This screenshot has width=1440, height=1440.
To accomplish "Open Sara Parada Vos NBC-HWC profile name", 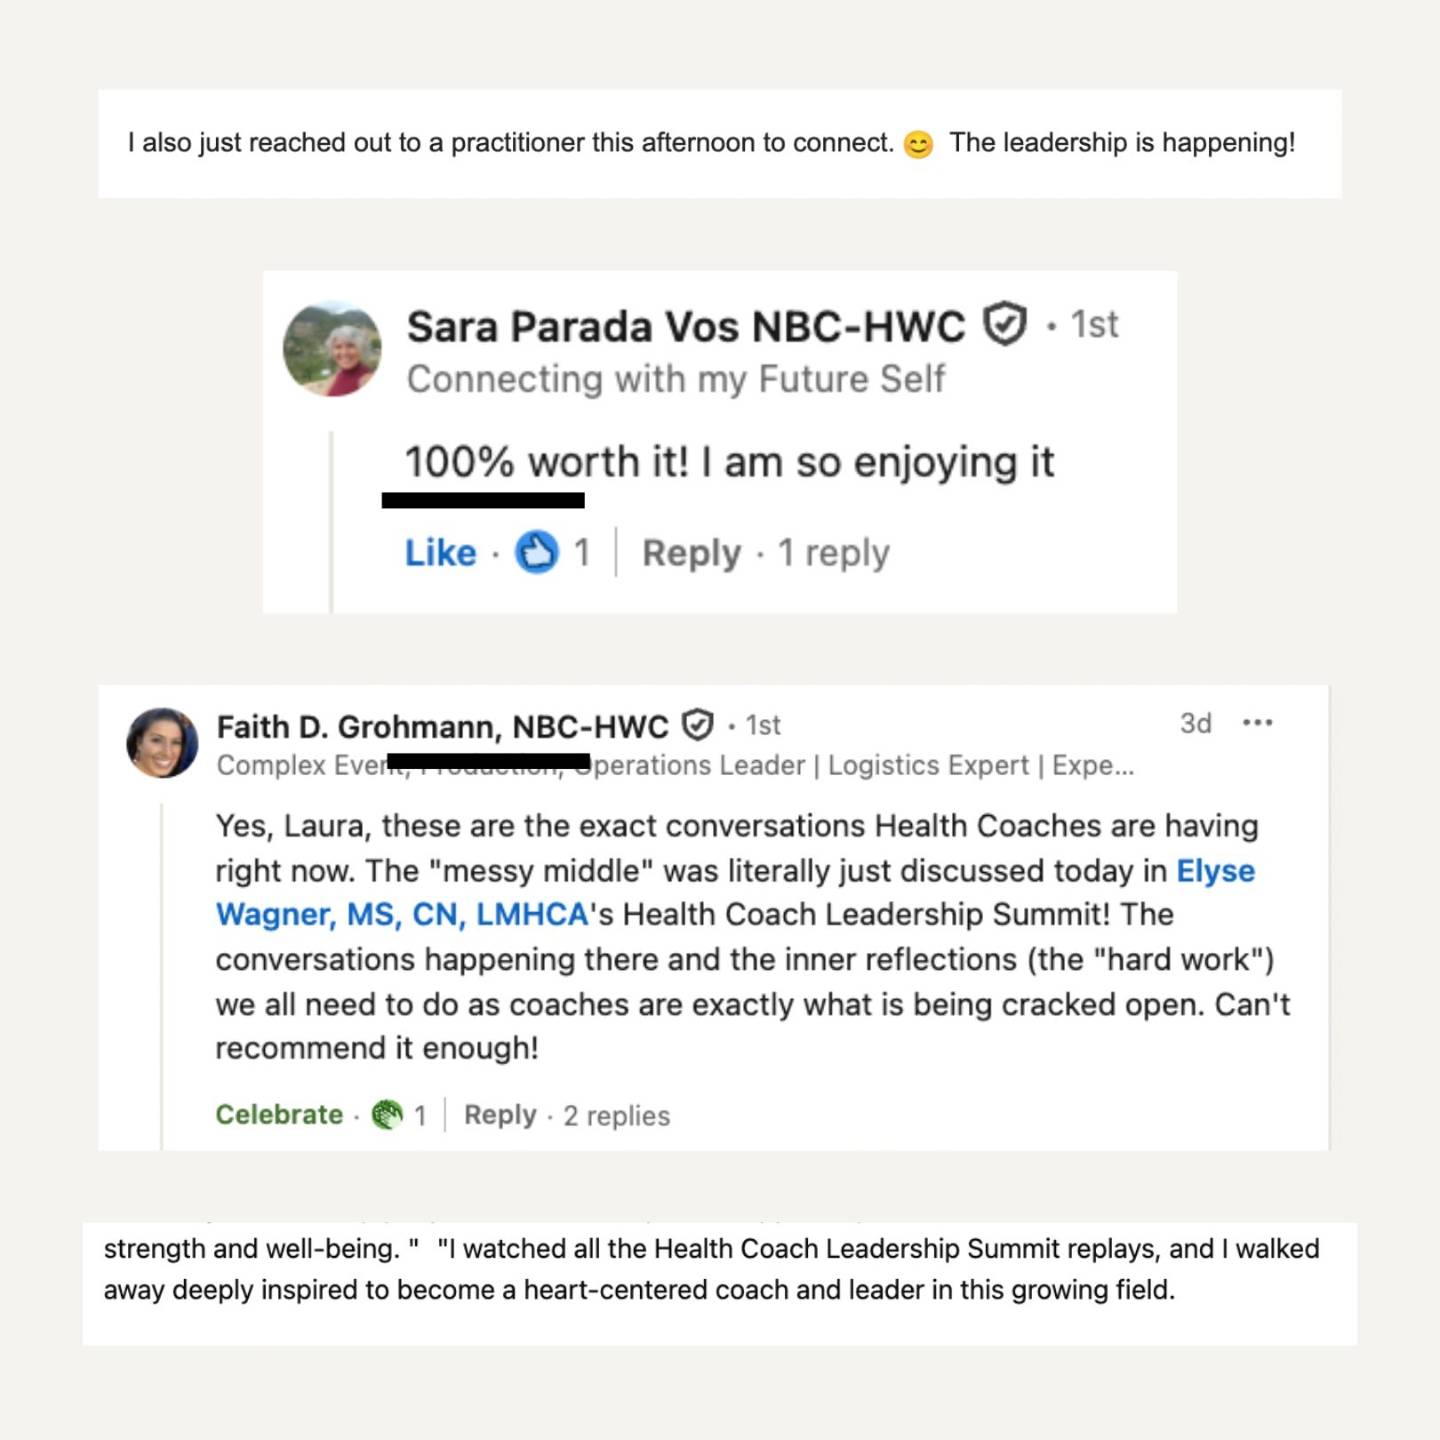I will [686, 327].
